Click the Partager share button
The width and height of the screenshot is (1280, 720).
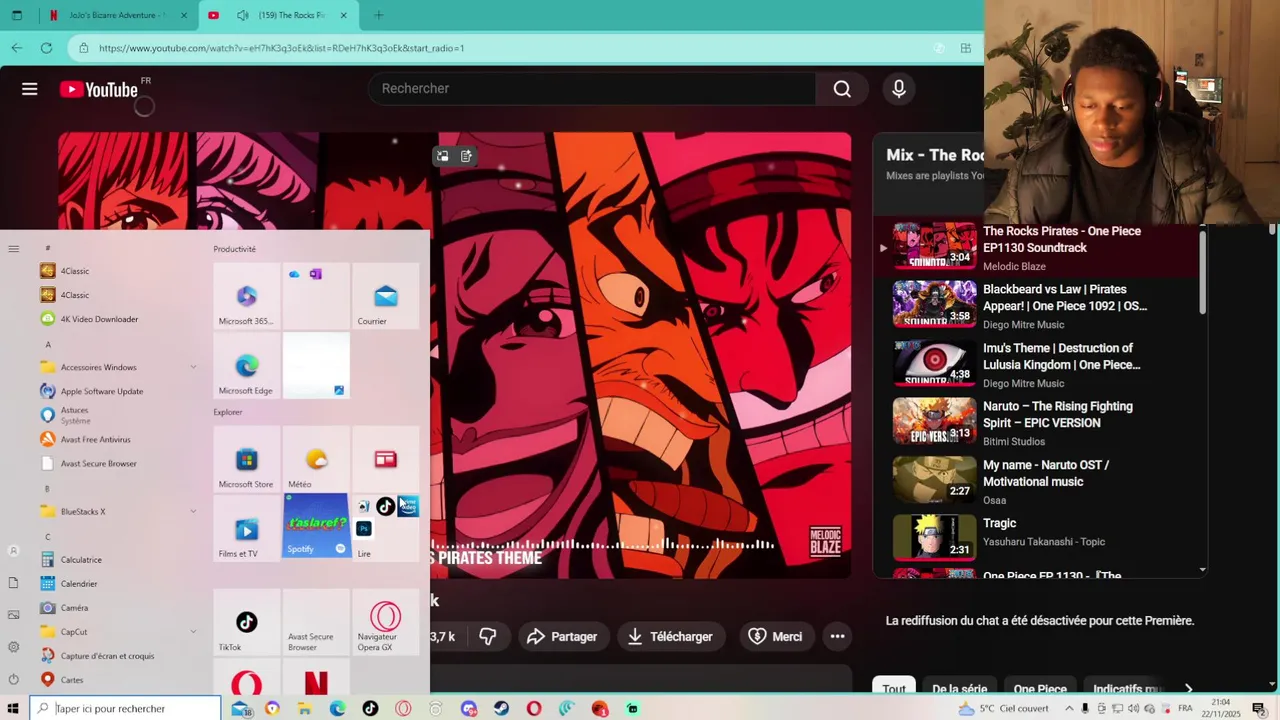click(562, 636)
